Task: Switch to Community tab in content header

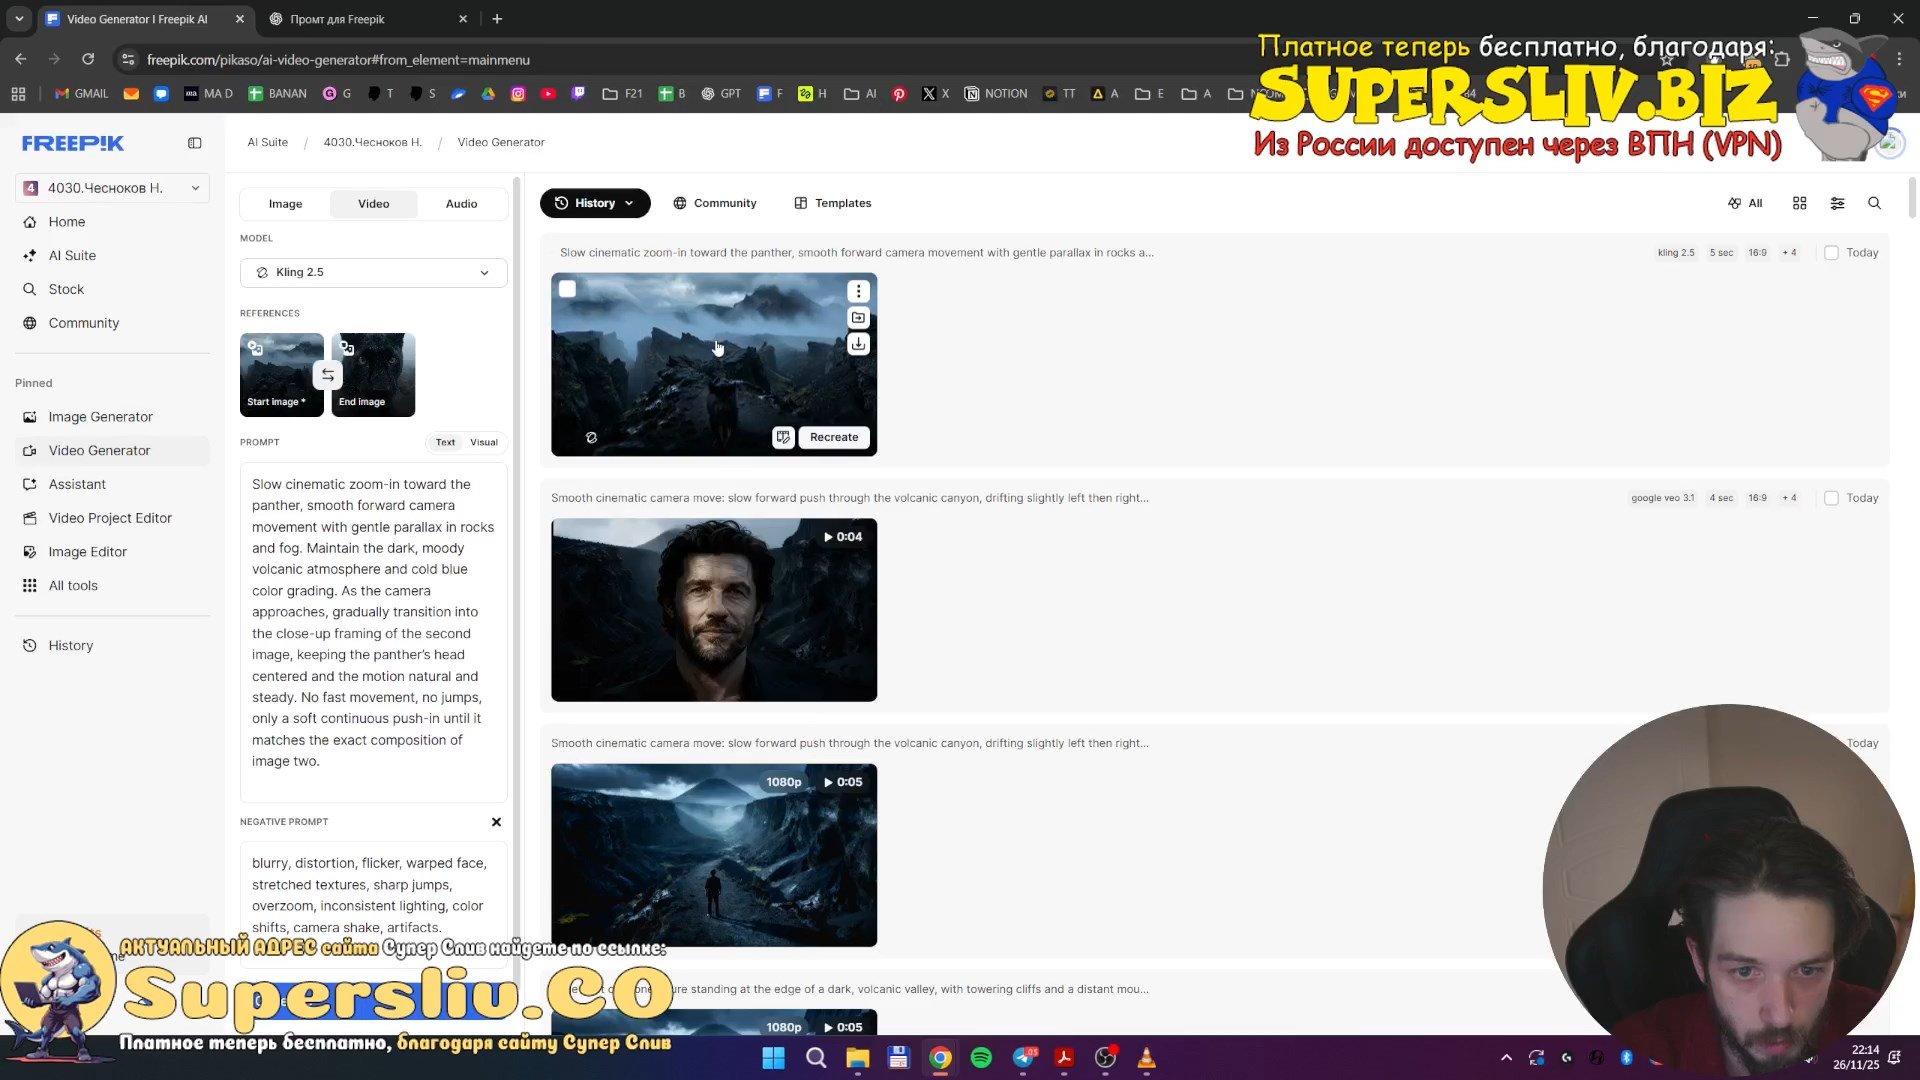Action: tap(715, 203)
